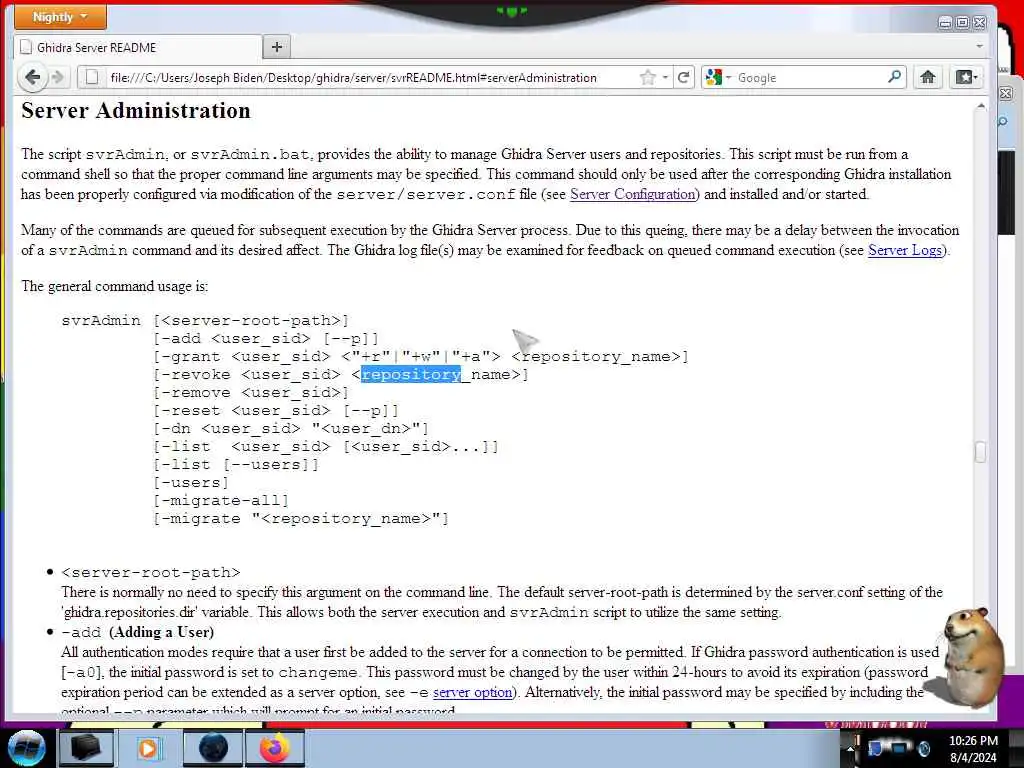Viewport: 1024px width, 768px height.
Task: Open the Nightly globe taskbar icon
Action: pos(213,748)
